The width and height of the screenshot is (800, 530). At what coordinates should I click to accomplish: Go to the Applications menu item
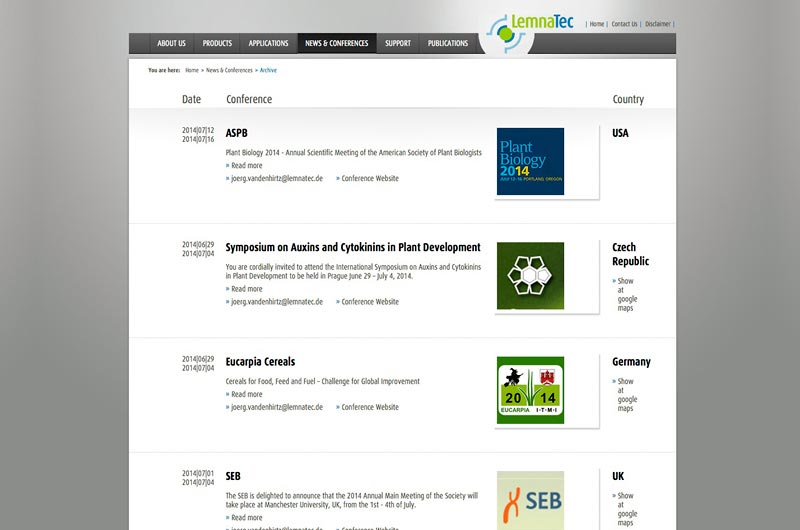268,44
